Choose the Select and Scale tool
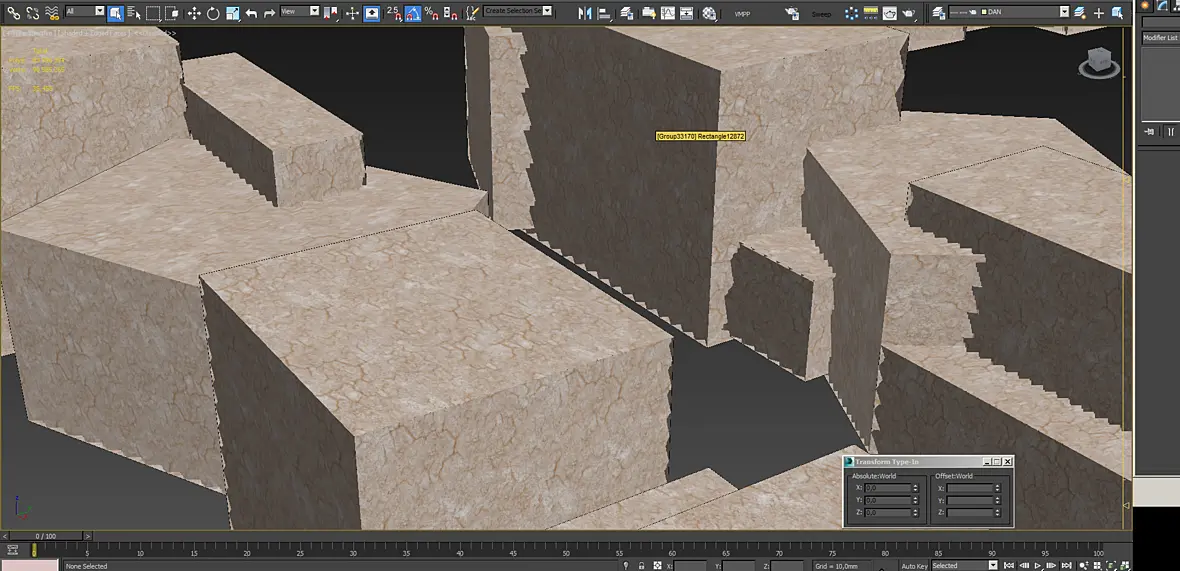The image size is (1180, 571). point(233,13)
